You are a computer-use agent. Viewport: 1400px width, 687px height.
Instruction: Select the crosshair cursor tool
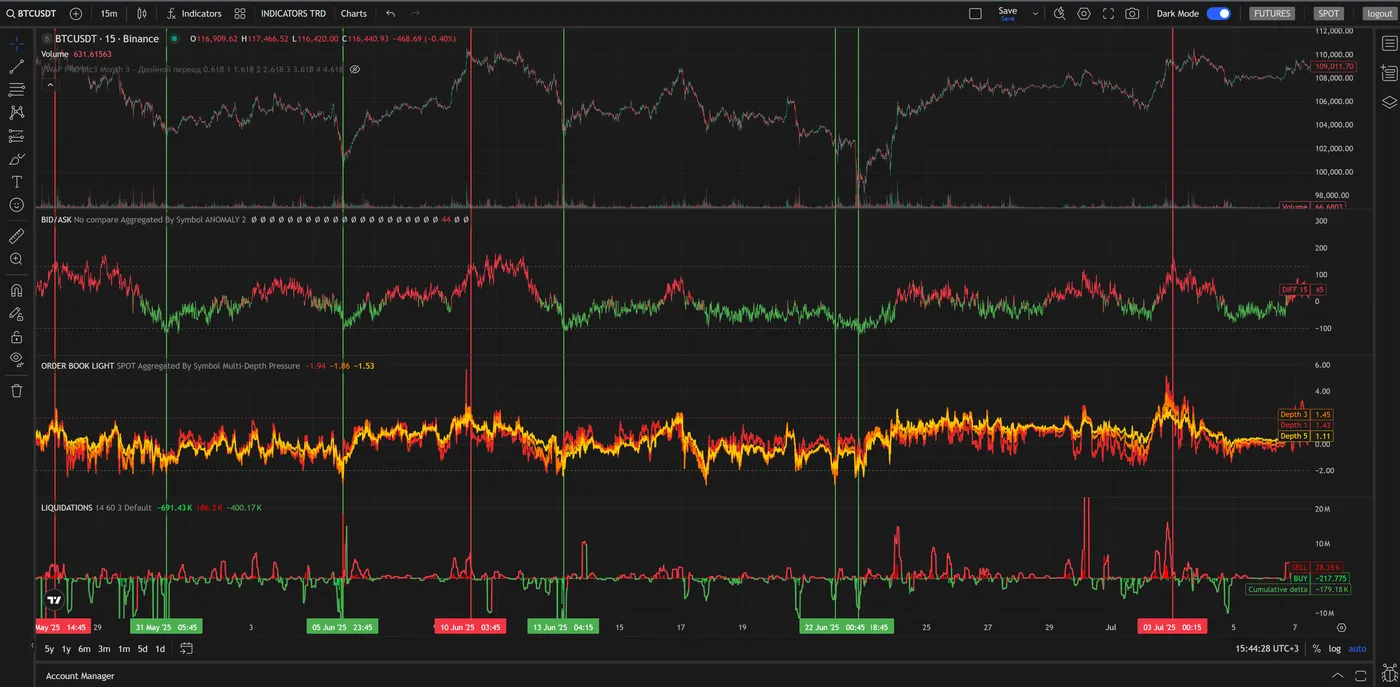click(16, 44)
